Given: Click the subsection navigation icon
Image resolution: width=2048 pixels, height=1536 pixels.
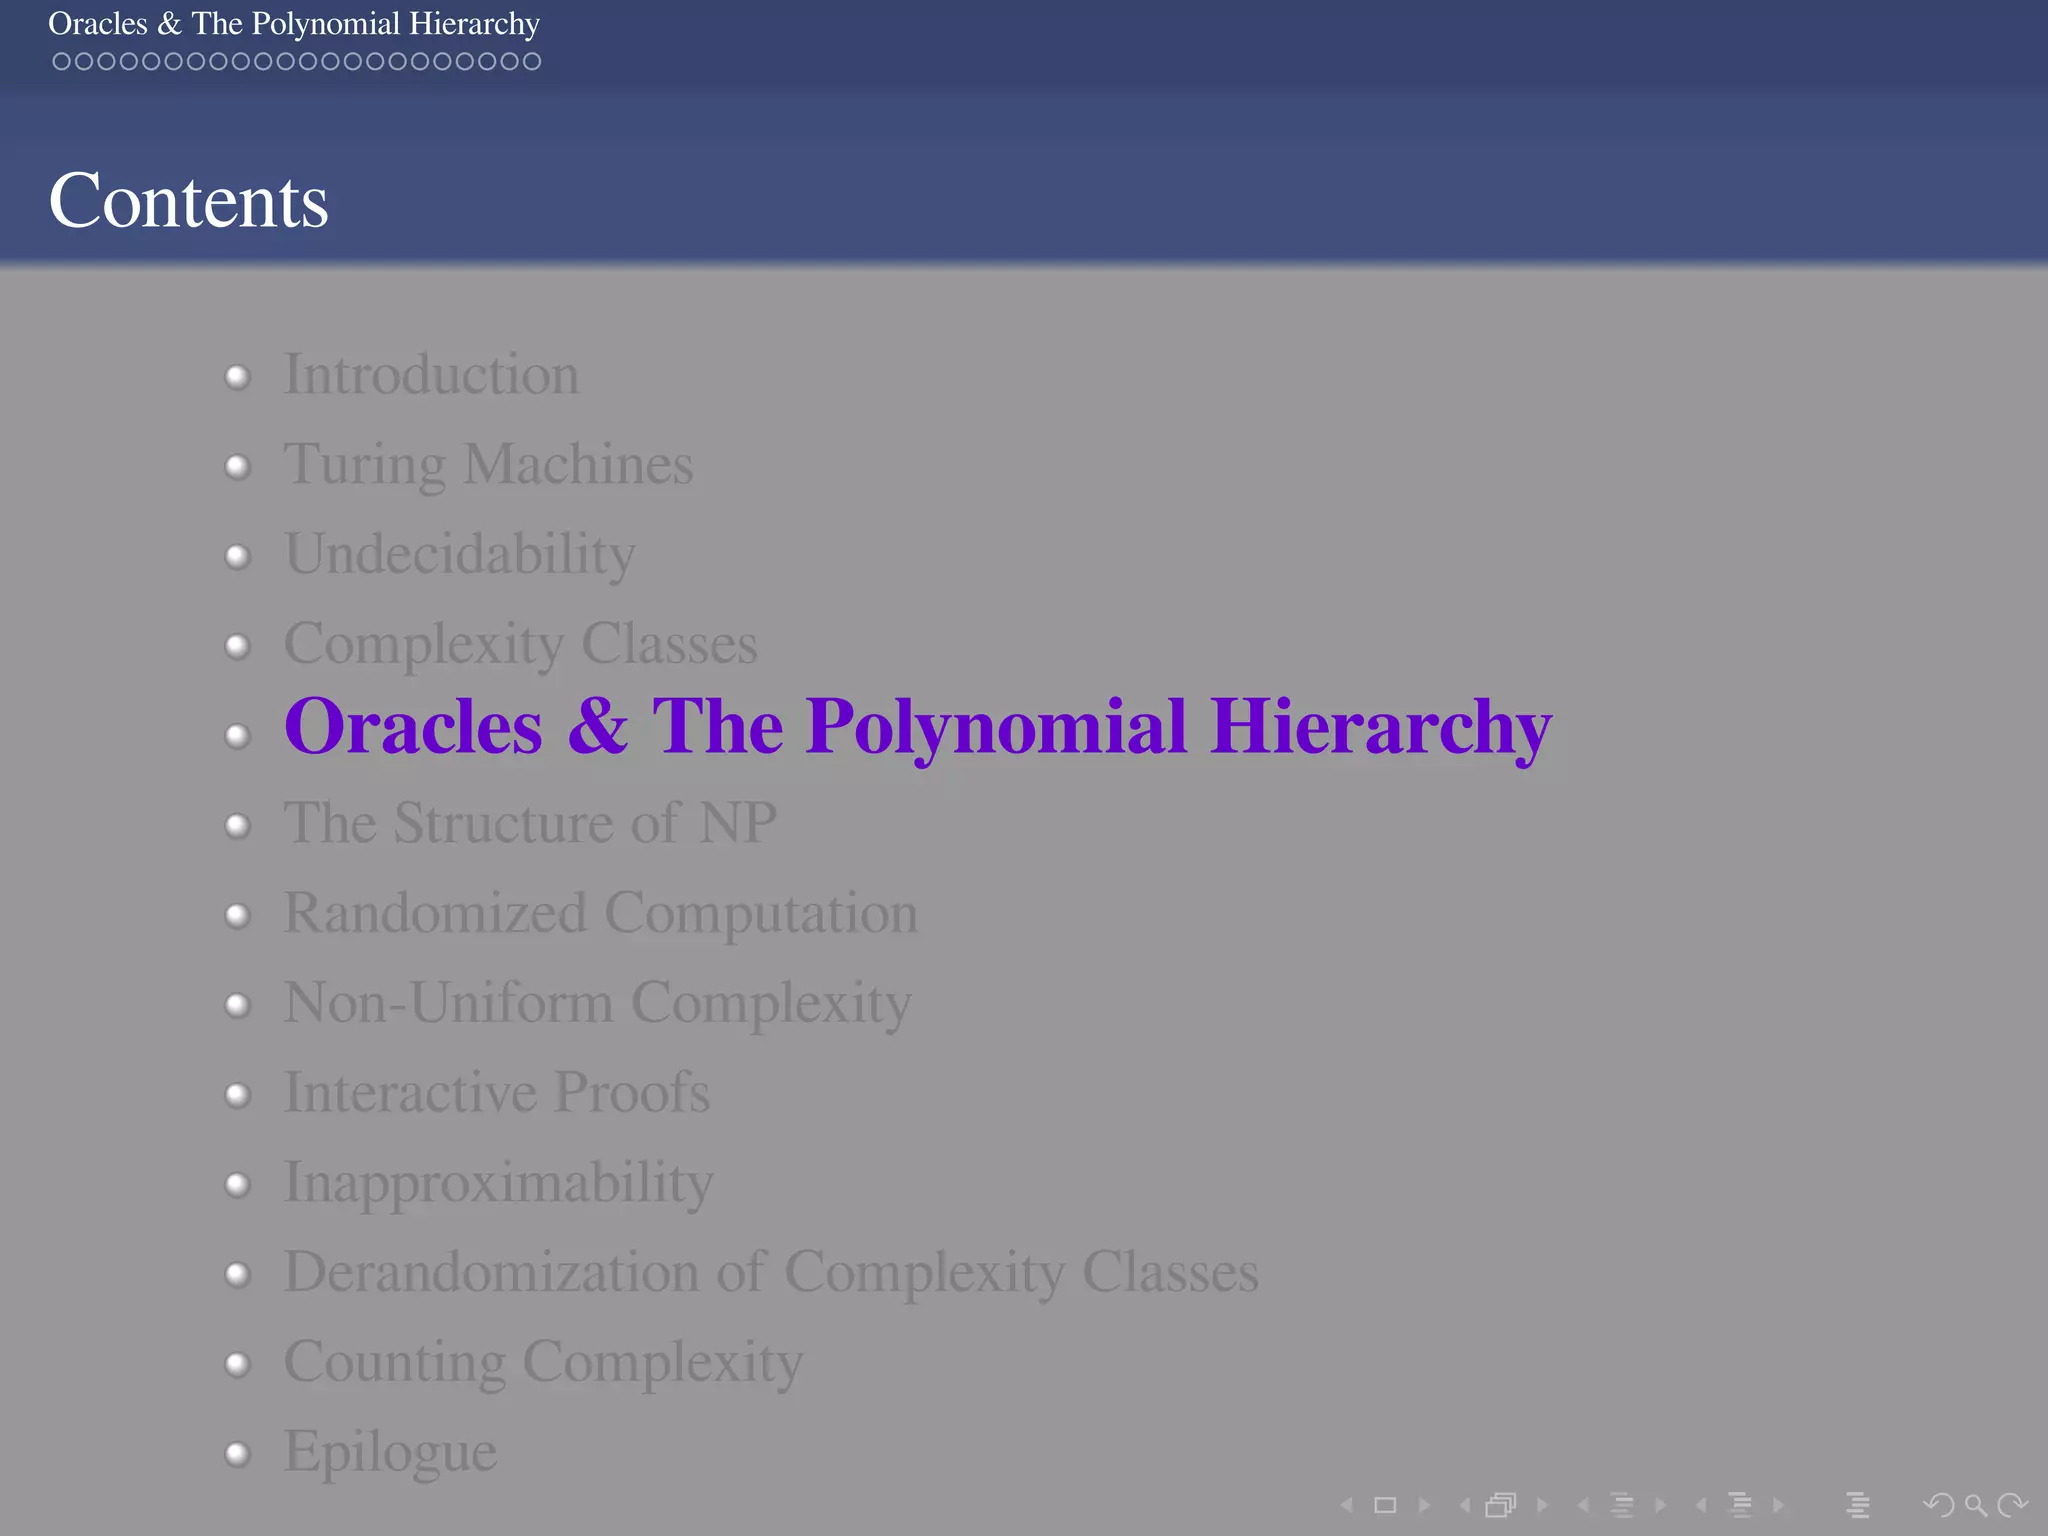Looking at the screenshot, I should (1622, 1505).
